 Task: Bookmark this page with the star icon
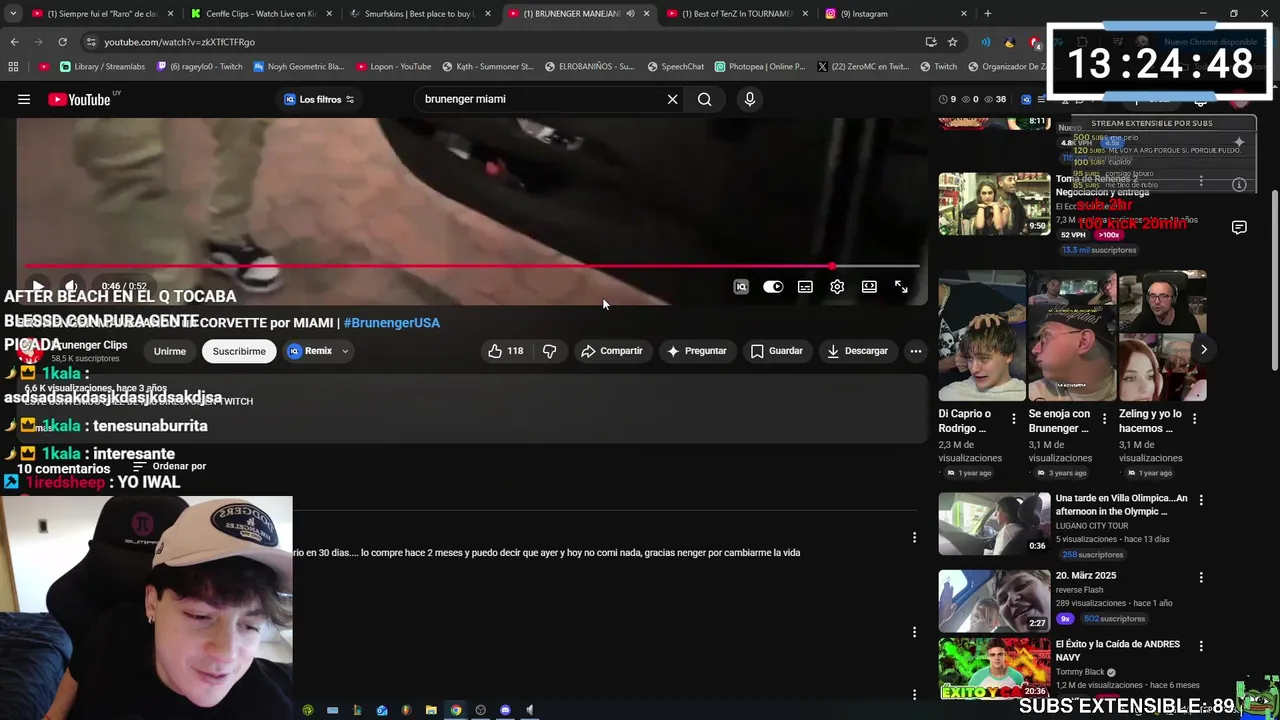(x=953, y=42)
